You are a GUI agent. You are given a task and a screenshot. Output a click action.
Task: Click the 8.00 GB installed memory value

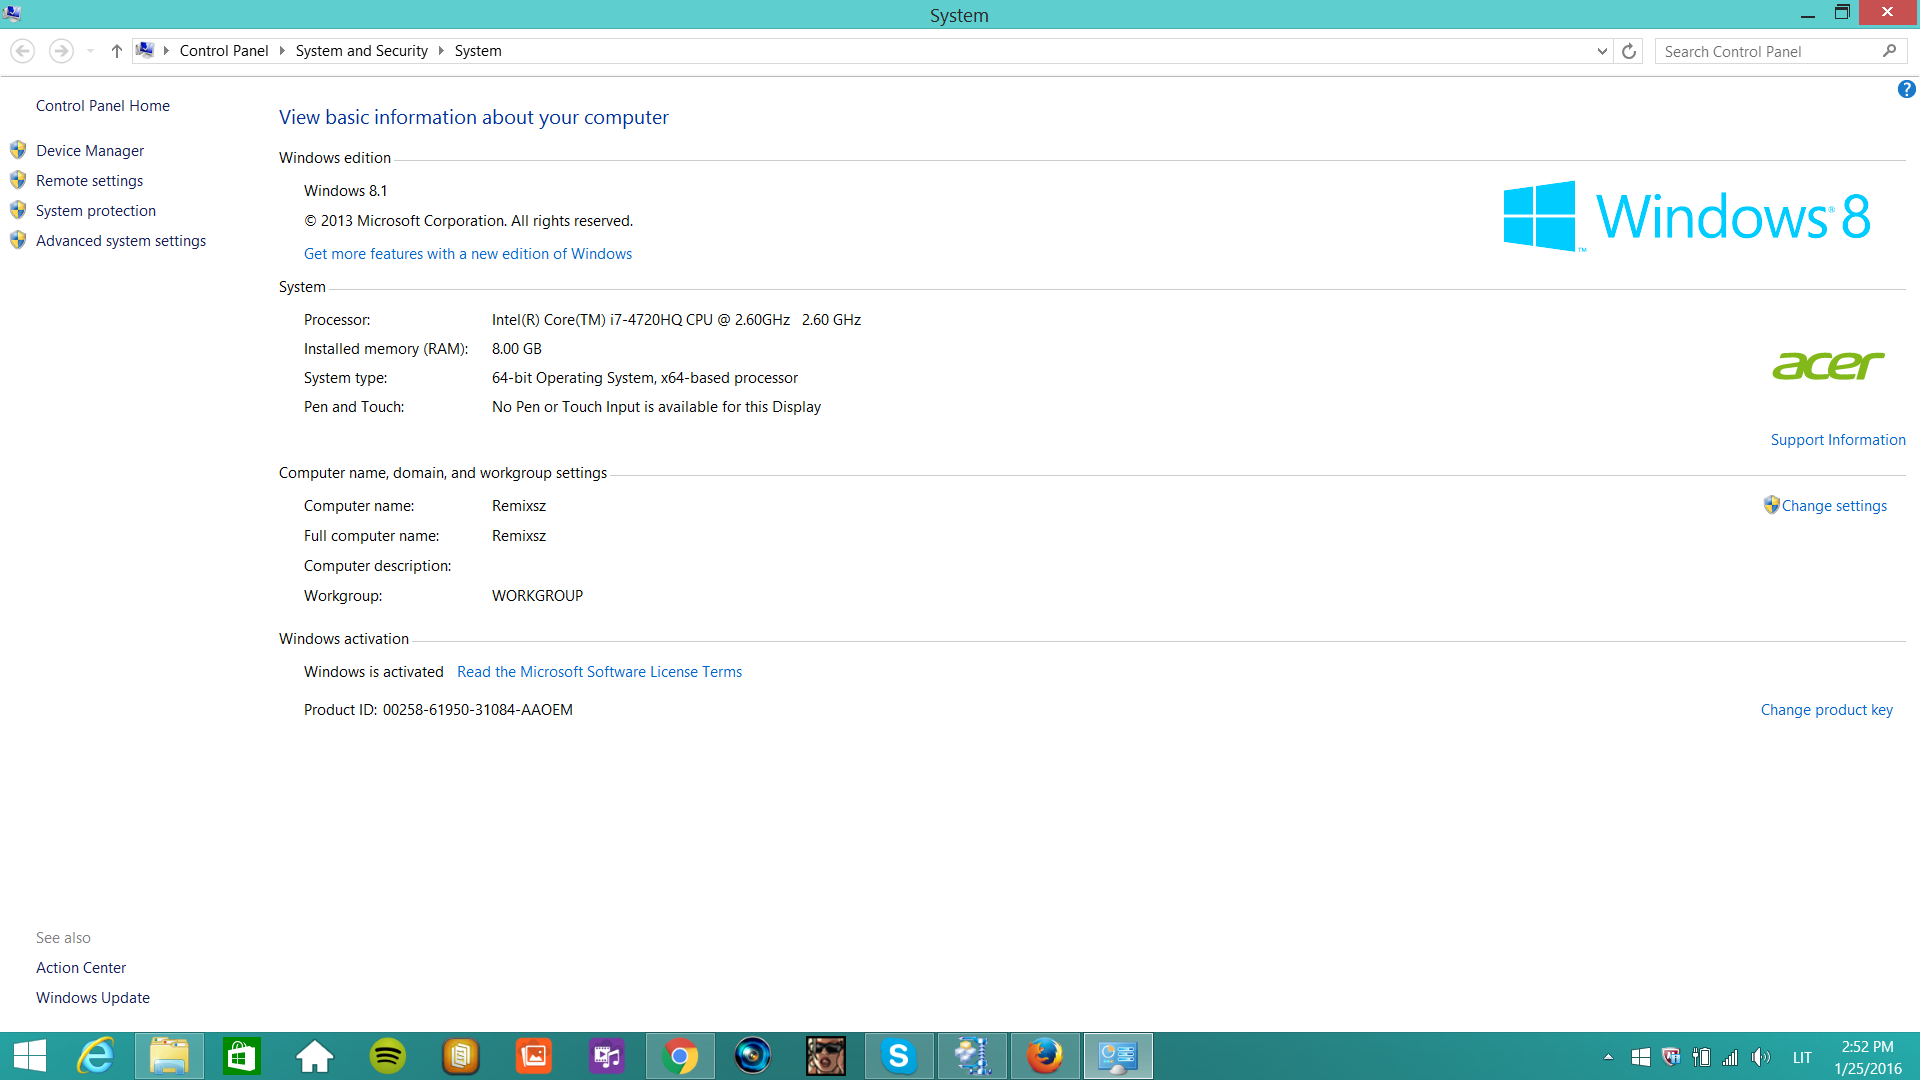pos(516,349)
